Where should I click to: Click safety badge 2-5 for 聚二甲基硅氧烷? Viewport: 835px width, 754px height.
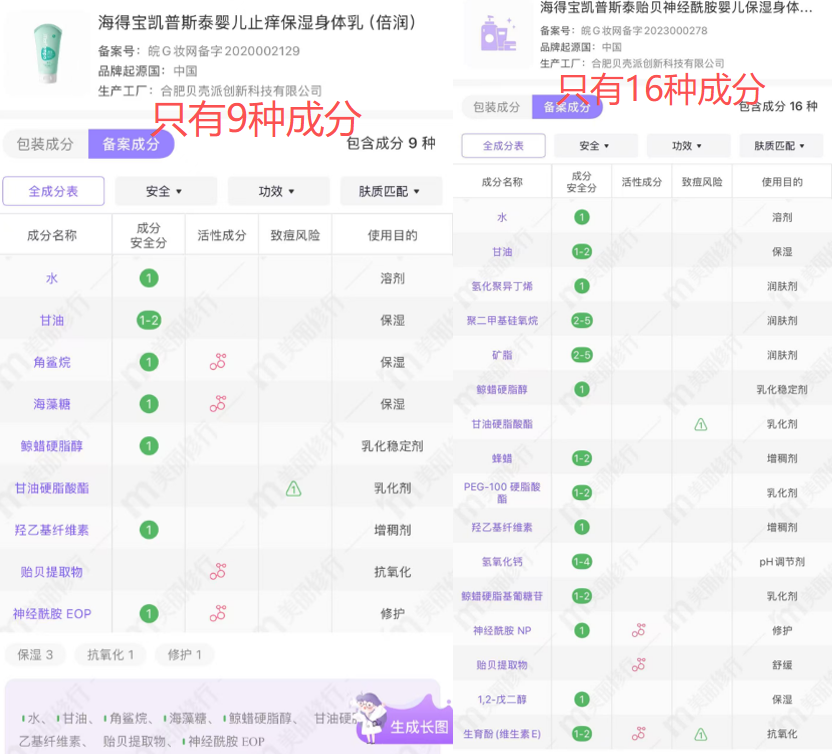582,321
